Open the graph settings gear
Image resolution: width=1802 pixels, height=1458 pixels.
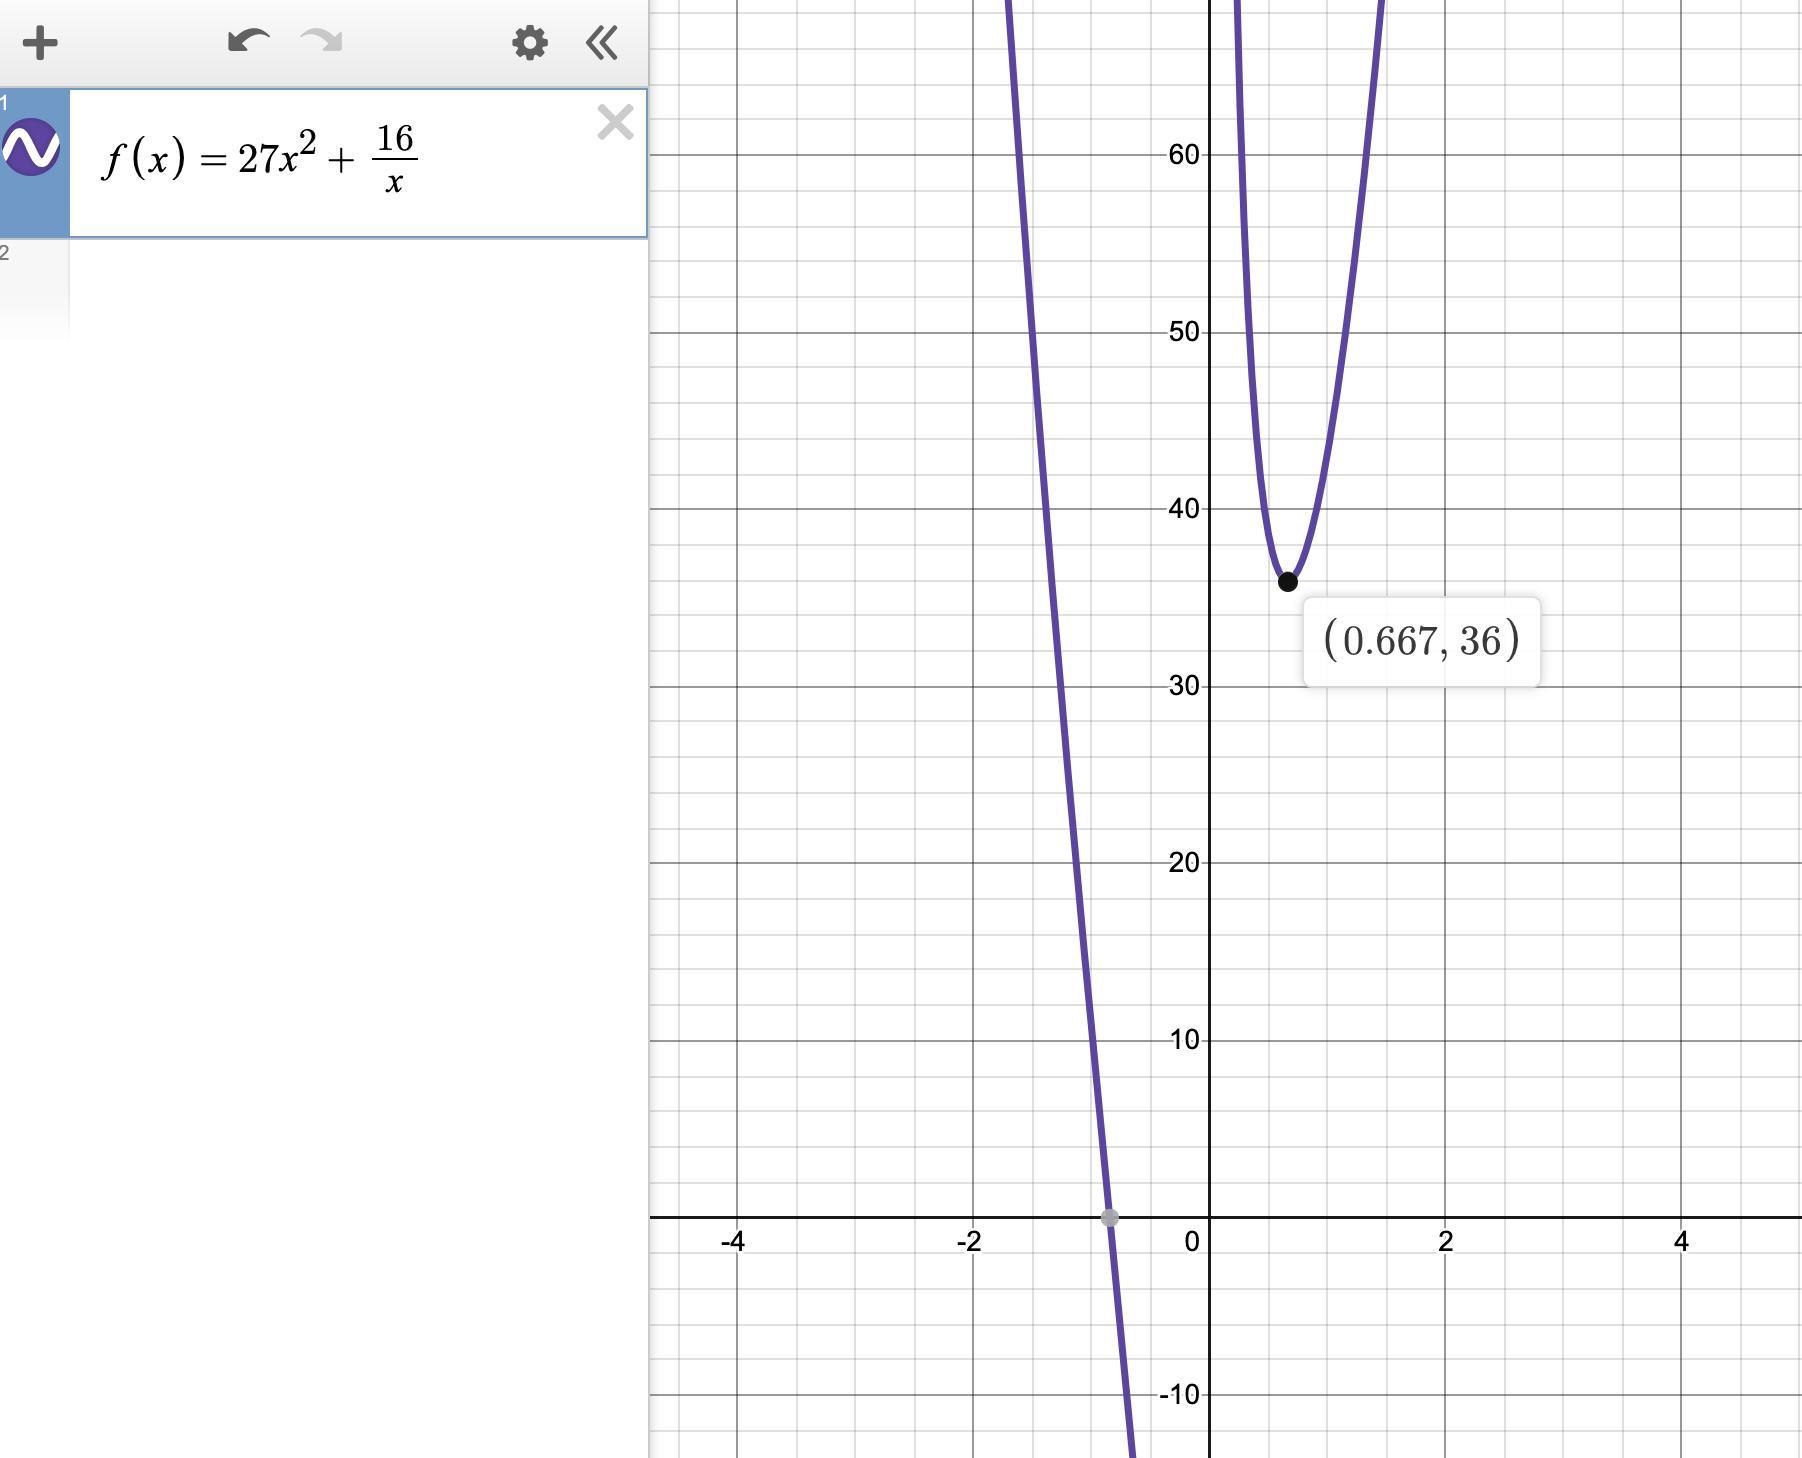[x=529, y=43]
